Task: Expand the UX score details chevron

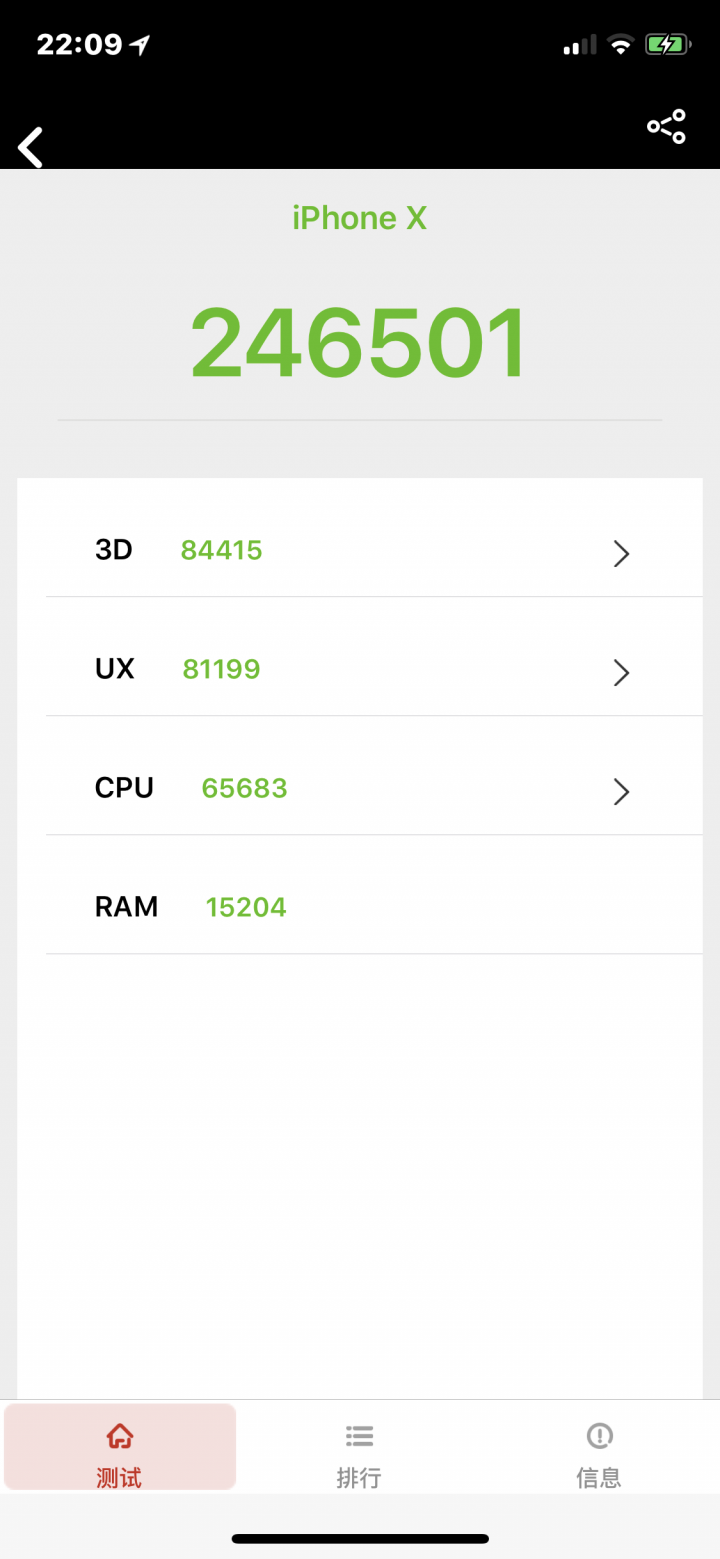Action: click(621, 673)
